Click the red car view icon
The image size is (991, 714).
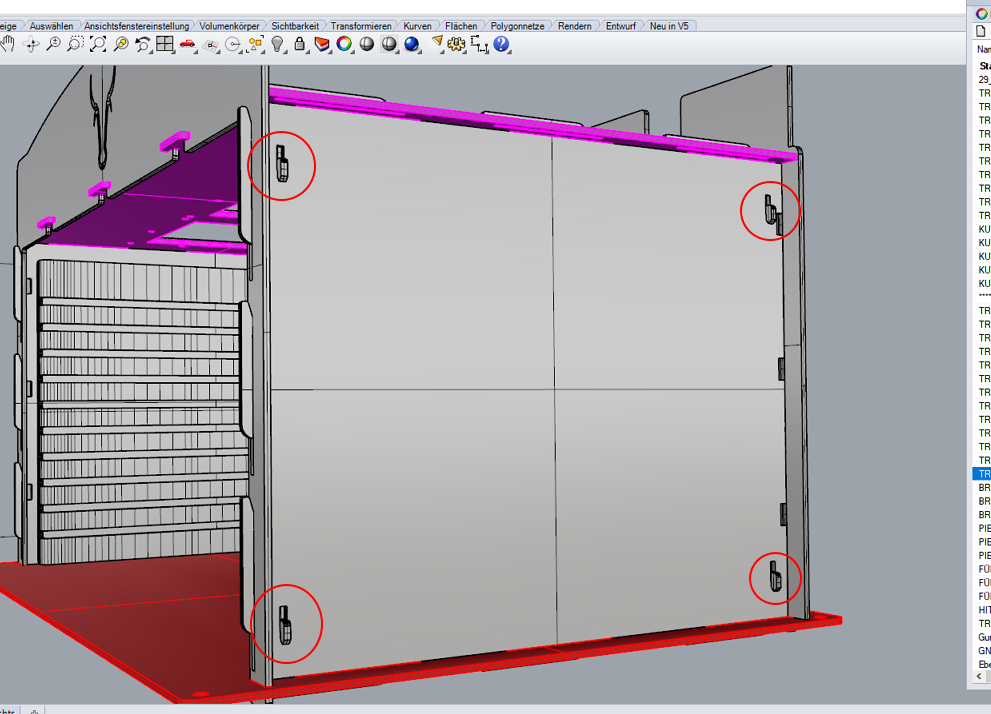(187, 44)
